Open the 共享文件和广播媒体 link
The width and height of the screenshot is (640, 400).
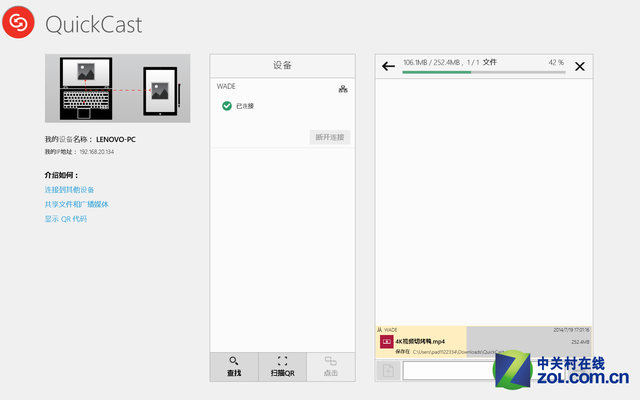[76, 204]
